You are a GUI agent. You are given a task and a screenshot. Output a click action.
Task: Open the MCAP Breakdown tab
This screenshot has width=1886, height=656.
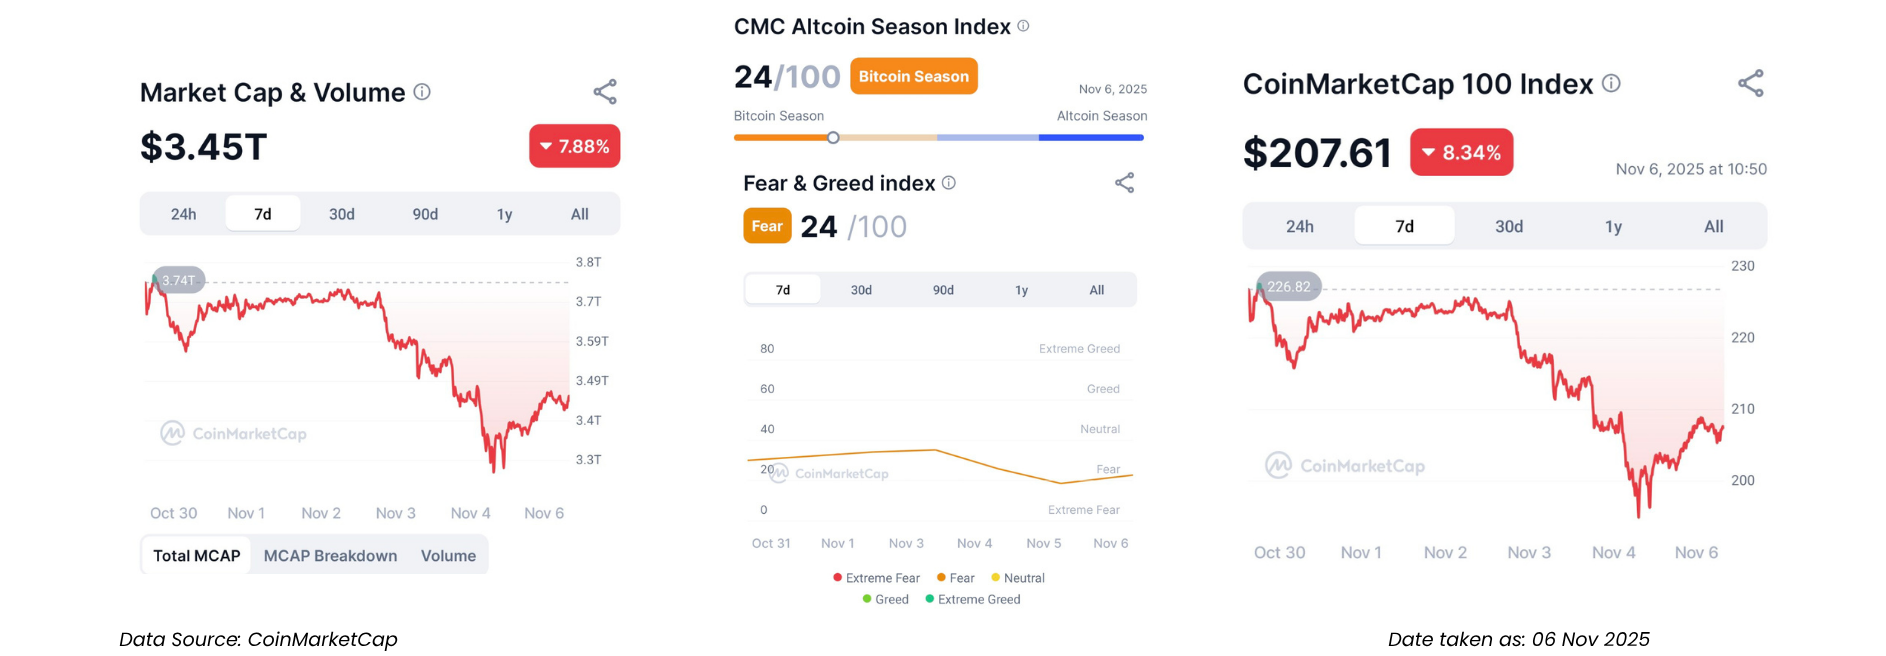[330, 556]
